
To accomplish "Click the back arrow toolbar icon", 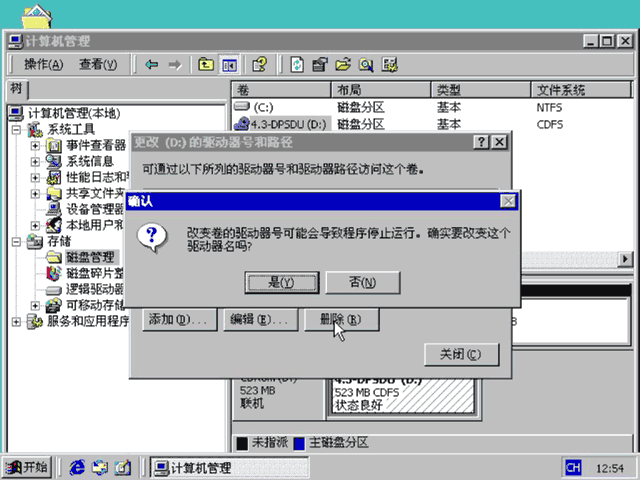I will 152,64.
